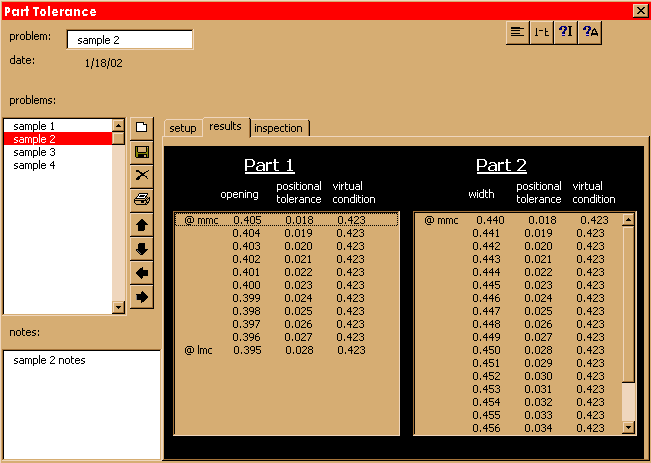Open the ?I help button
This screenshot has width=651, height=463.
click(x=566, y=32)
